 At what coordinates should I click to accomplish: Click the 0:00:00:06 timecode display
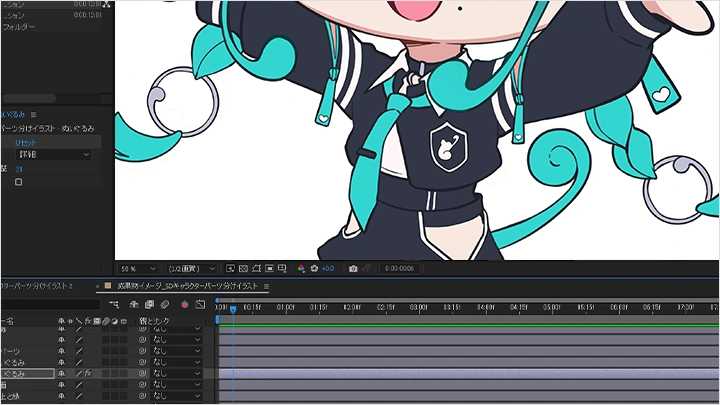(399, 269)
